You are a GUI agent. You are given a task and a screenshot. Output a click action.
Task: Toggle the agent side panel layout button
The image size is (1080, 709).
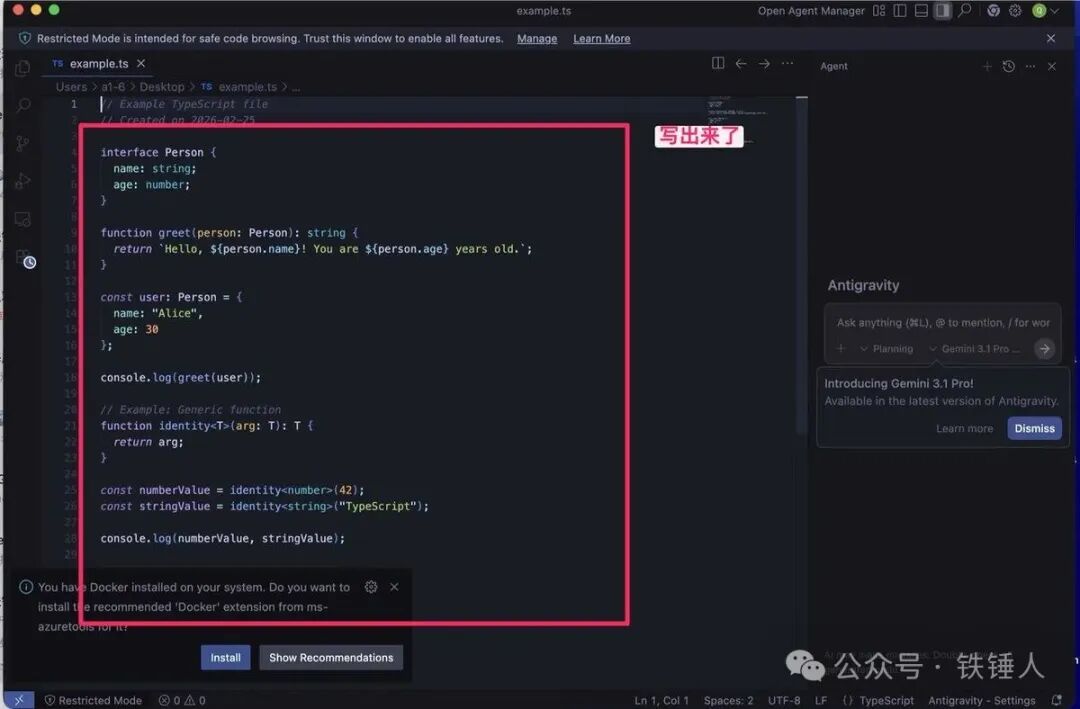[x=942, y=11]
